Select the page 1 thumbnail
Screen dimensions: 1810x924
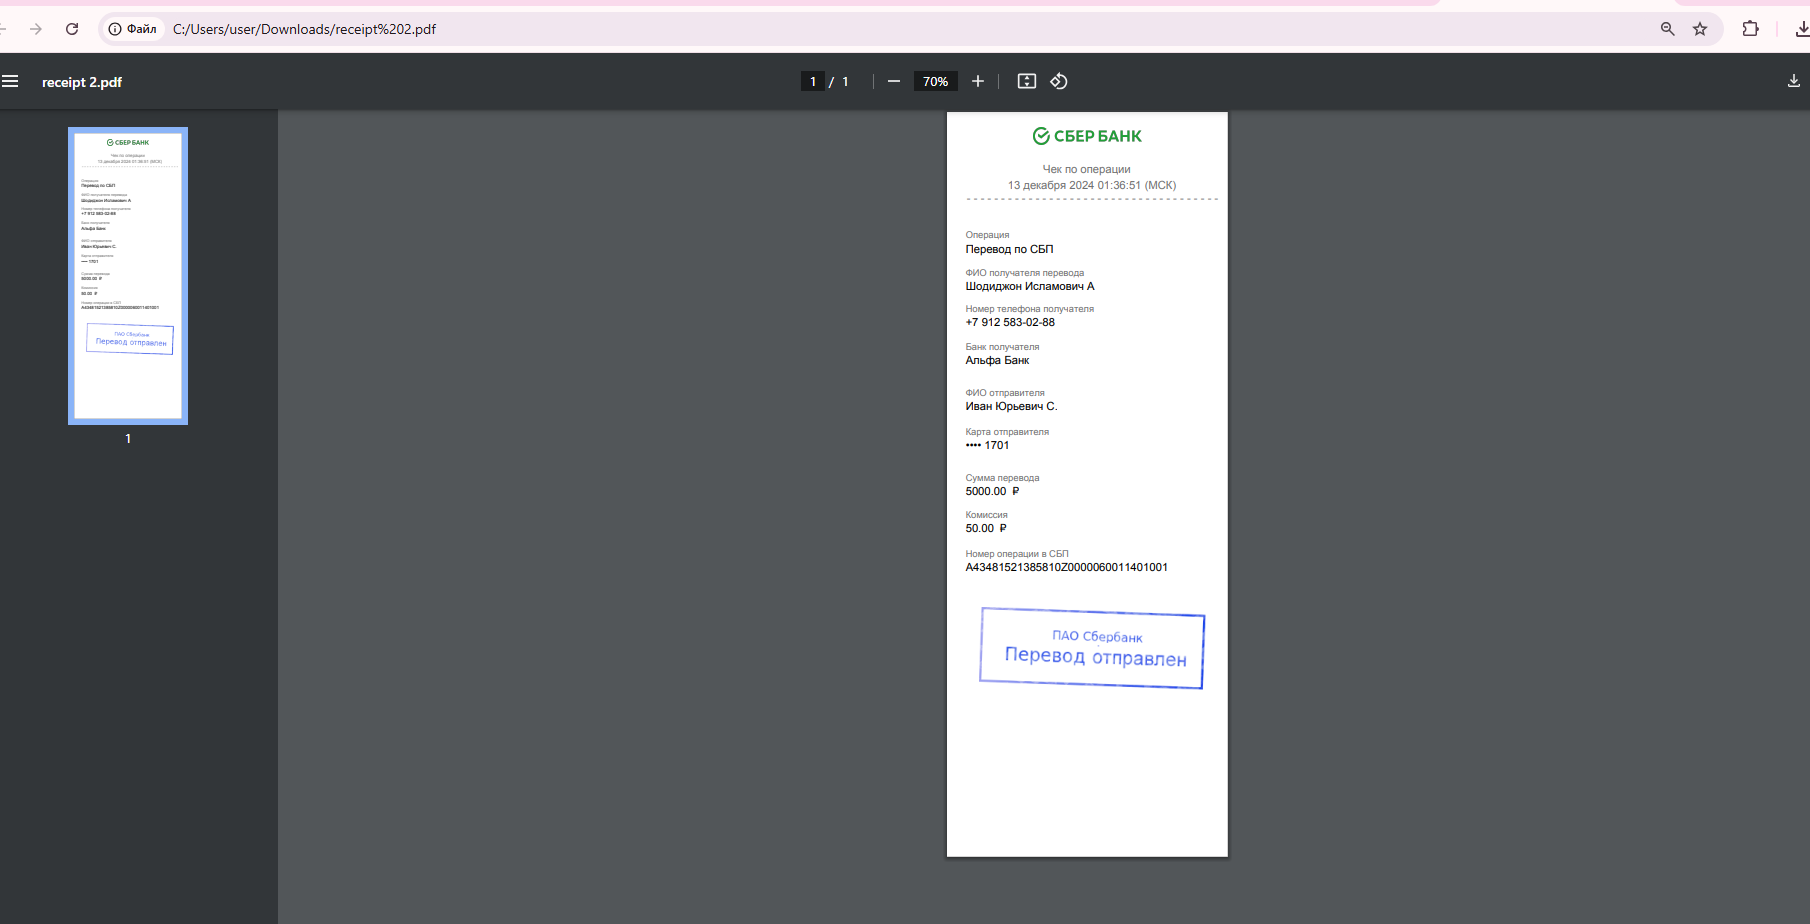(128, 276)
